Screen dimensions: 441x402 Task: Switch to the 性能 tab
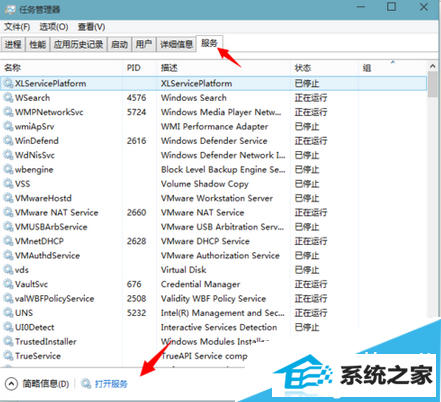(x=38, y=44)
